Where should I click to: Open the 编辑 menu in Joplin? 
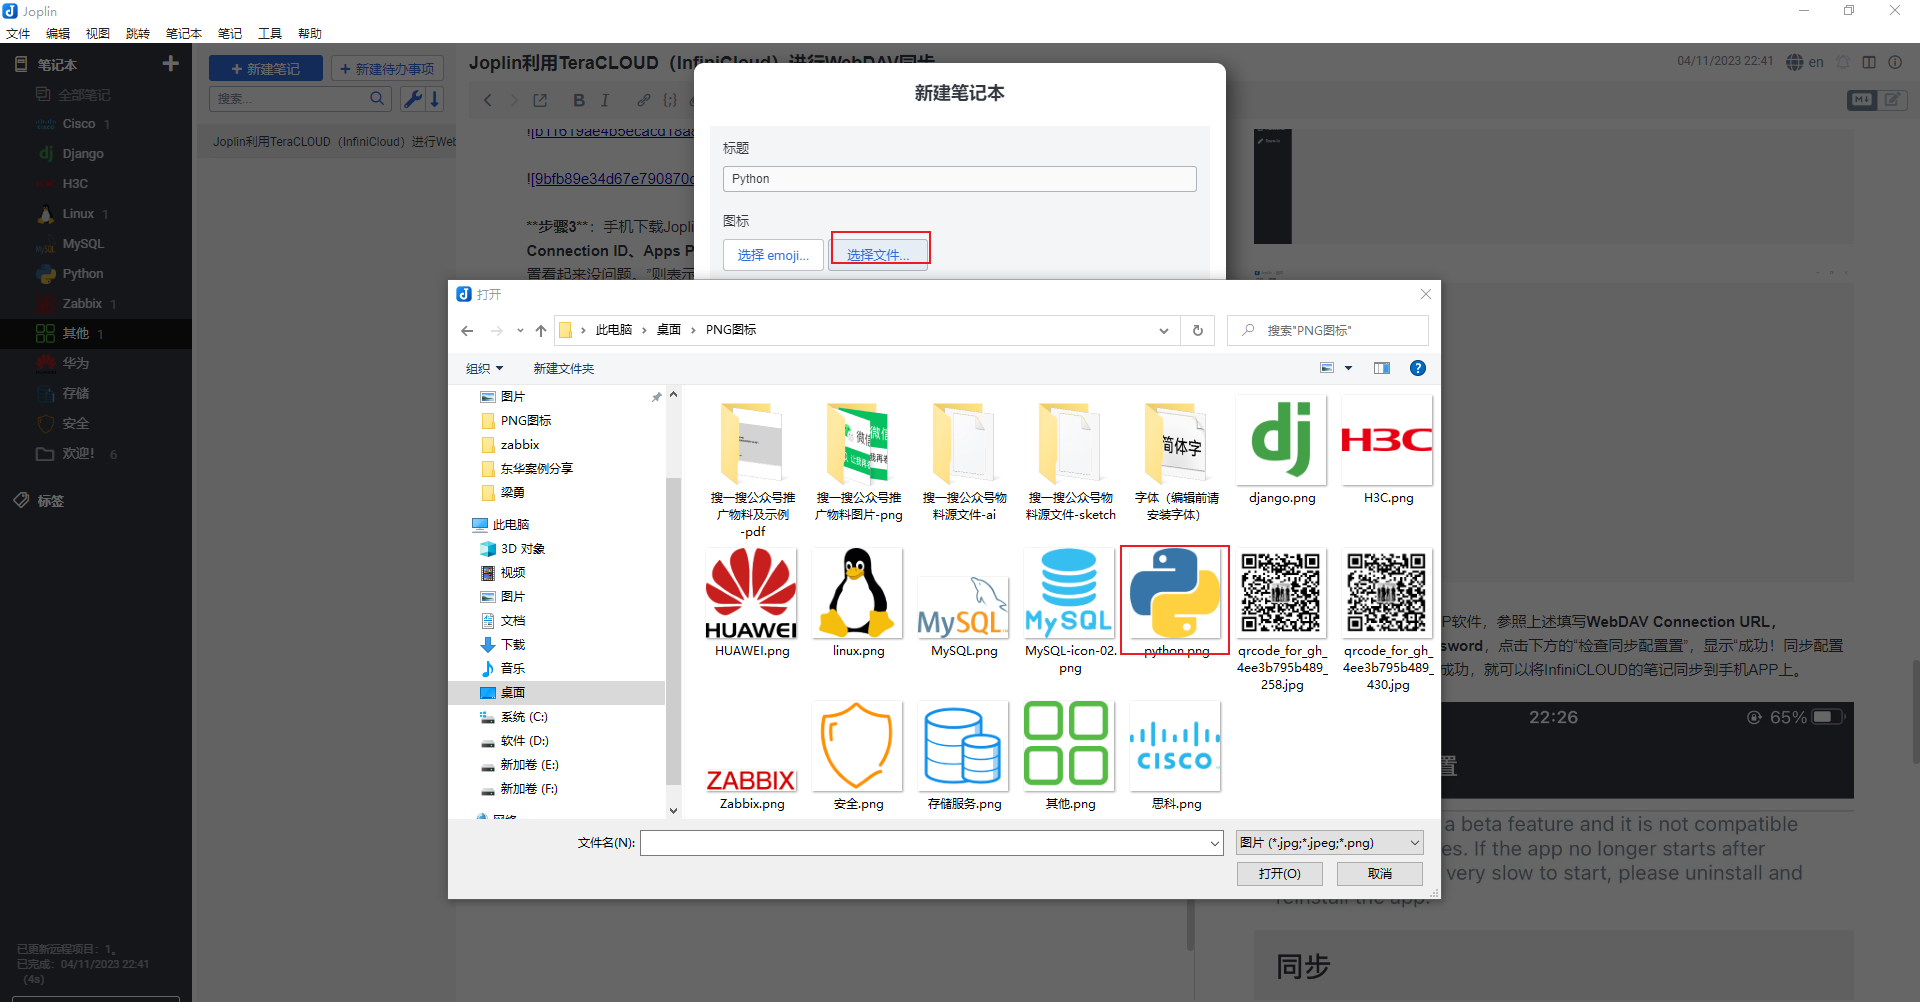[58, 33]
